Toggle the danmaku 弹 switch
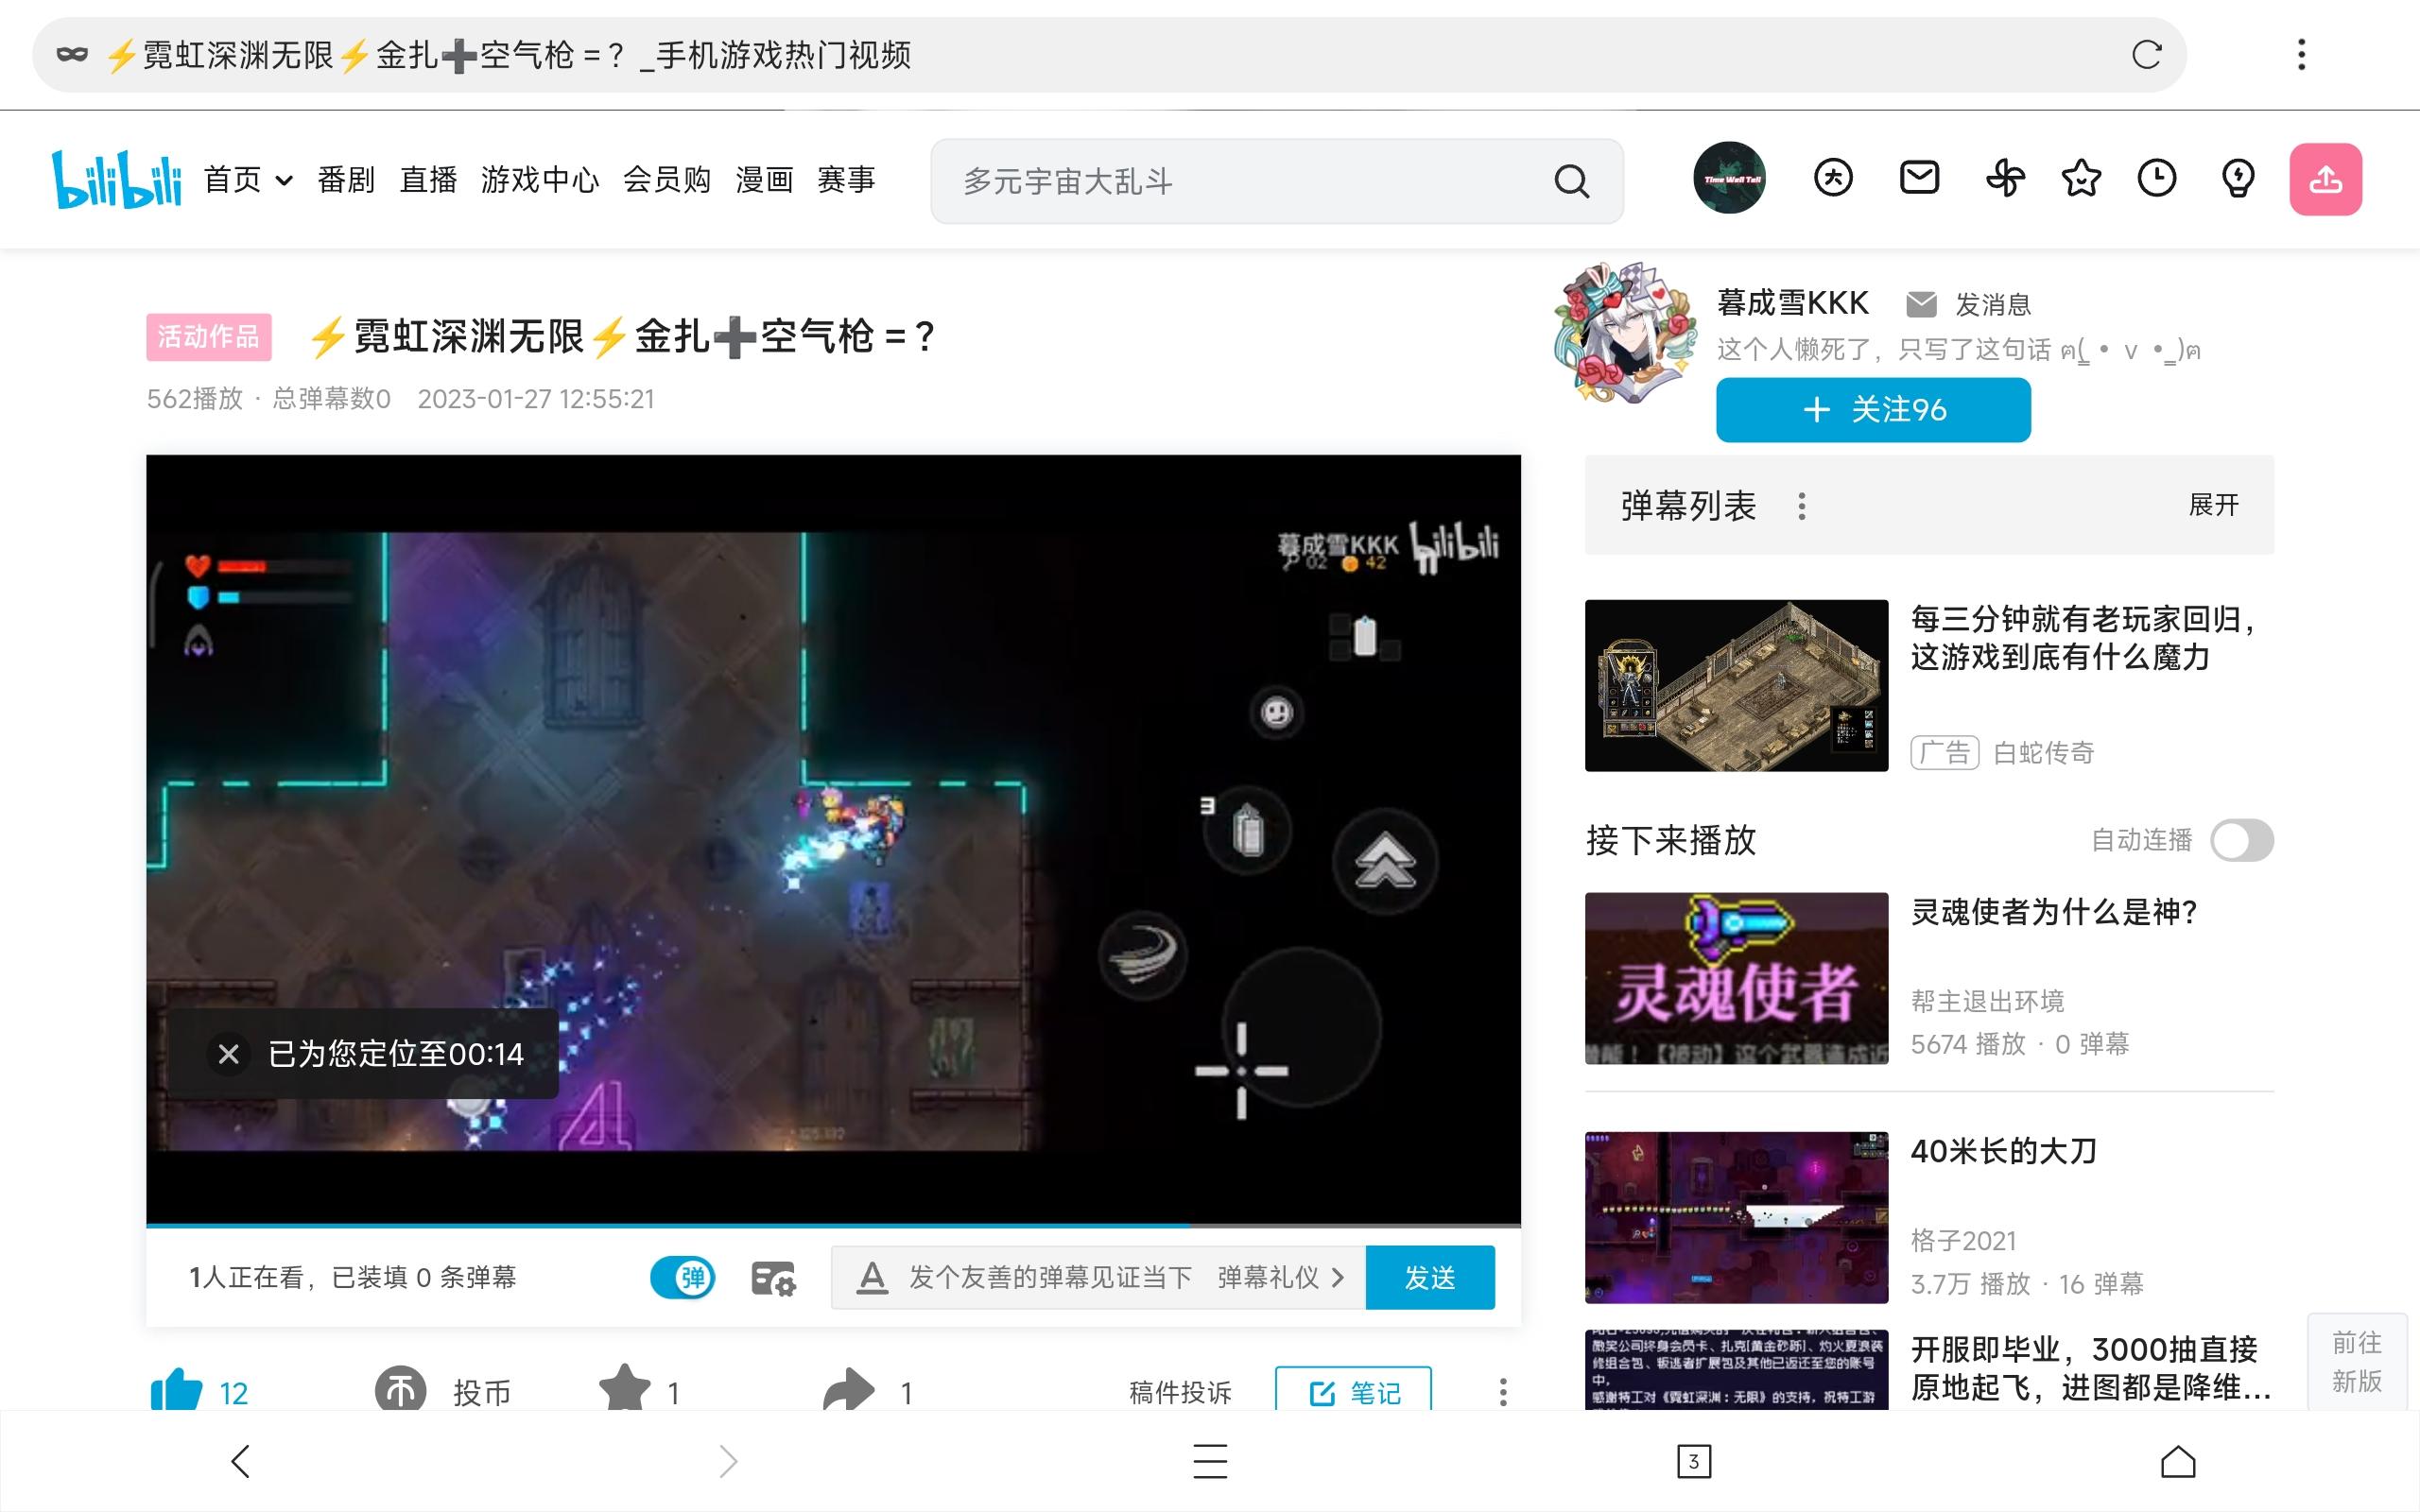The height and width of the screenshot is (1512, 2420). [683, 1278]
